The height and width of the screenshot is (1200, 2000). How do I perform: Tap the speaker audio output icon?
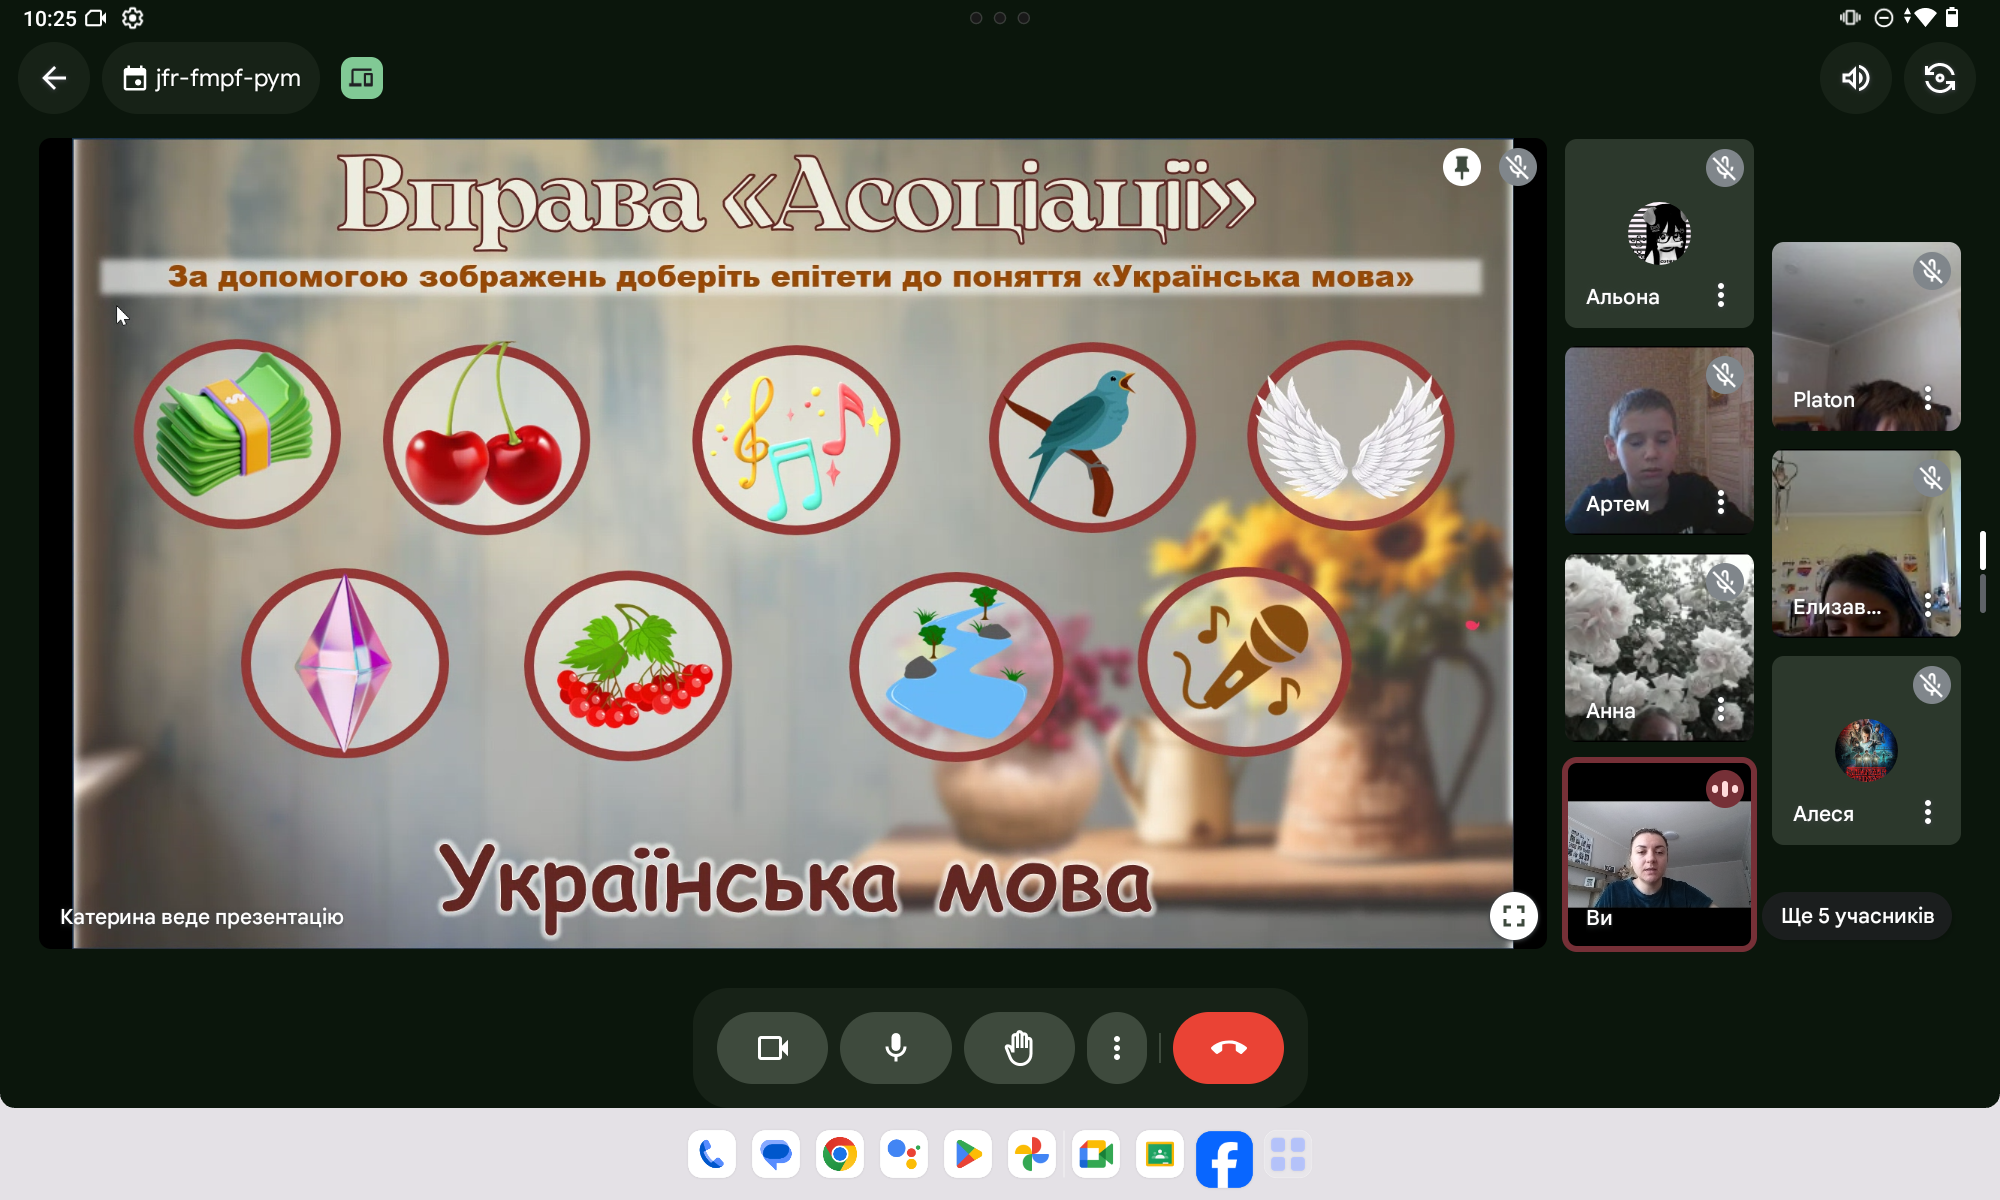[1855, 78]
